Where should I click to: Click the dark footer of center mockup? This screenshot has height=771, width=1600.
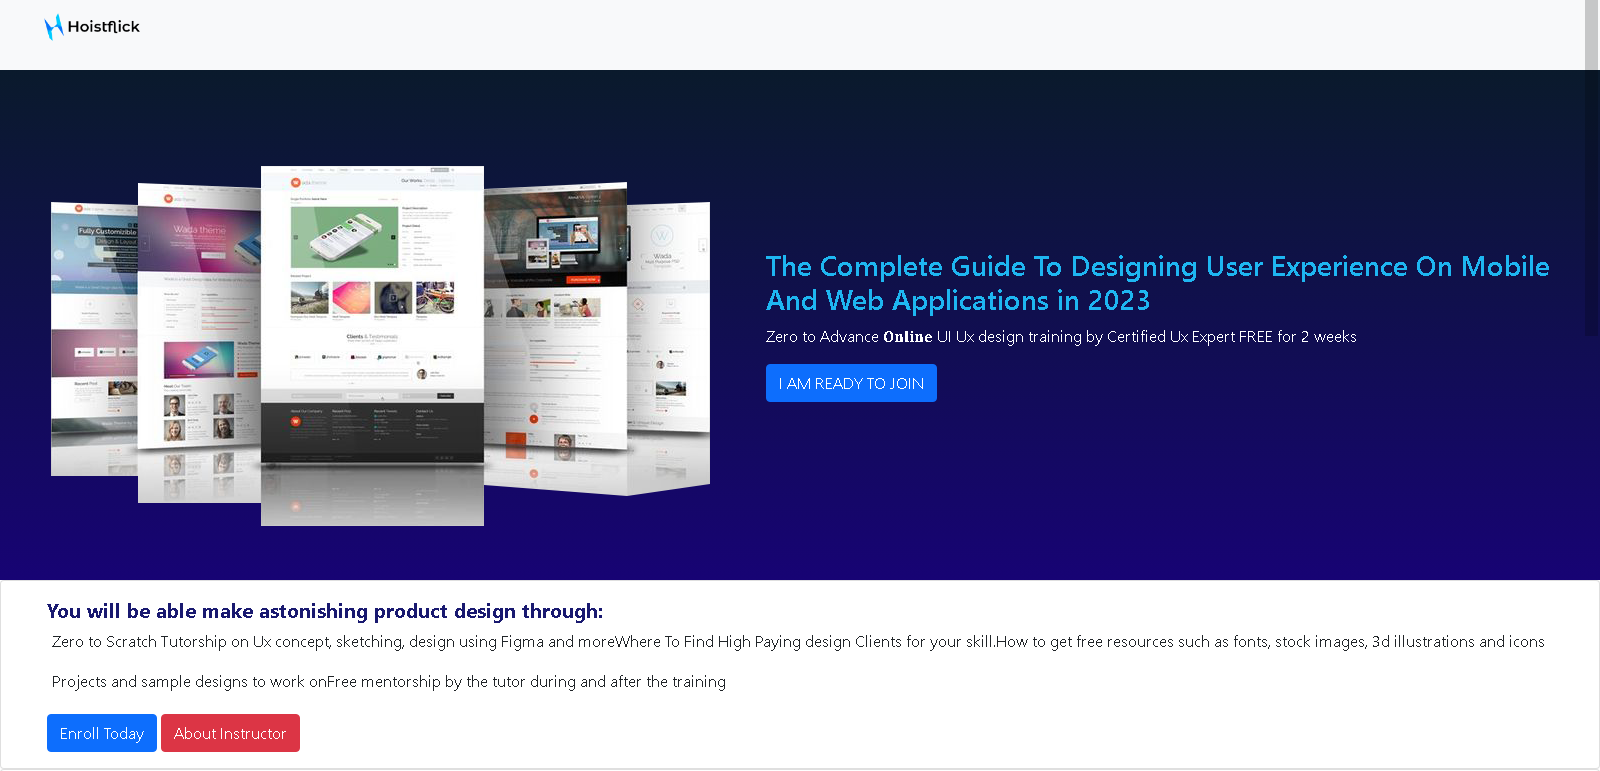[x=372, y=430]
